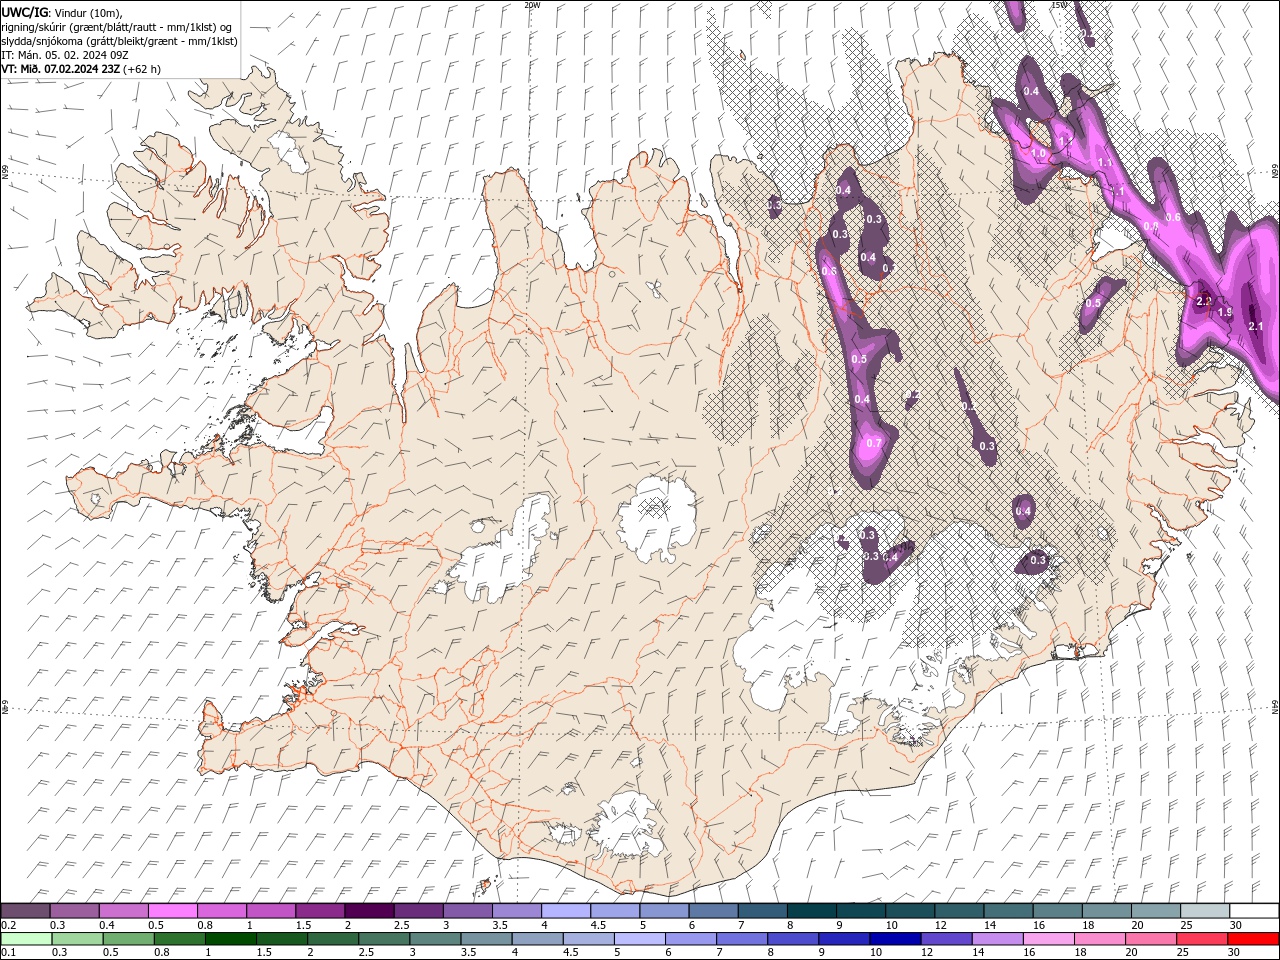The width and height of the screenshot is (1280, 960).
Task: Select the lavender 4 swatch in upper legend bar
Action: point(565,911)
